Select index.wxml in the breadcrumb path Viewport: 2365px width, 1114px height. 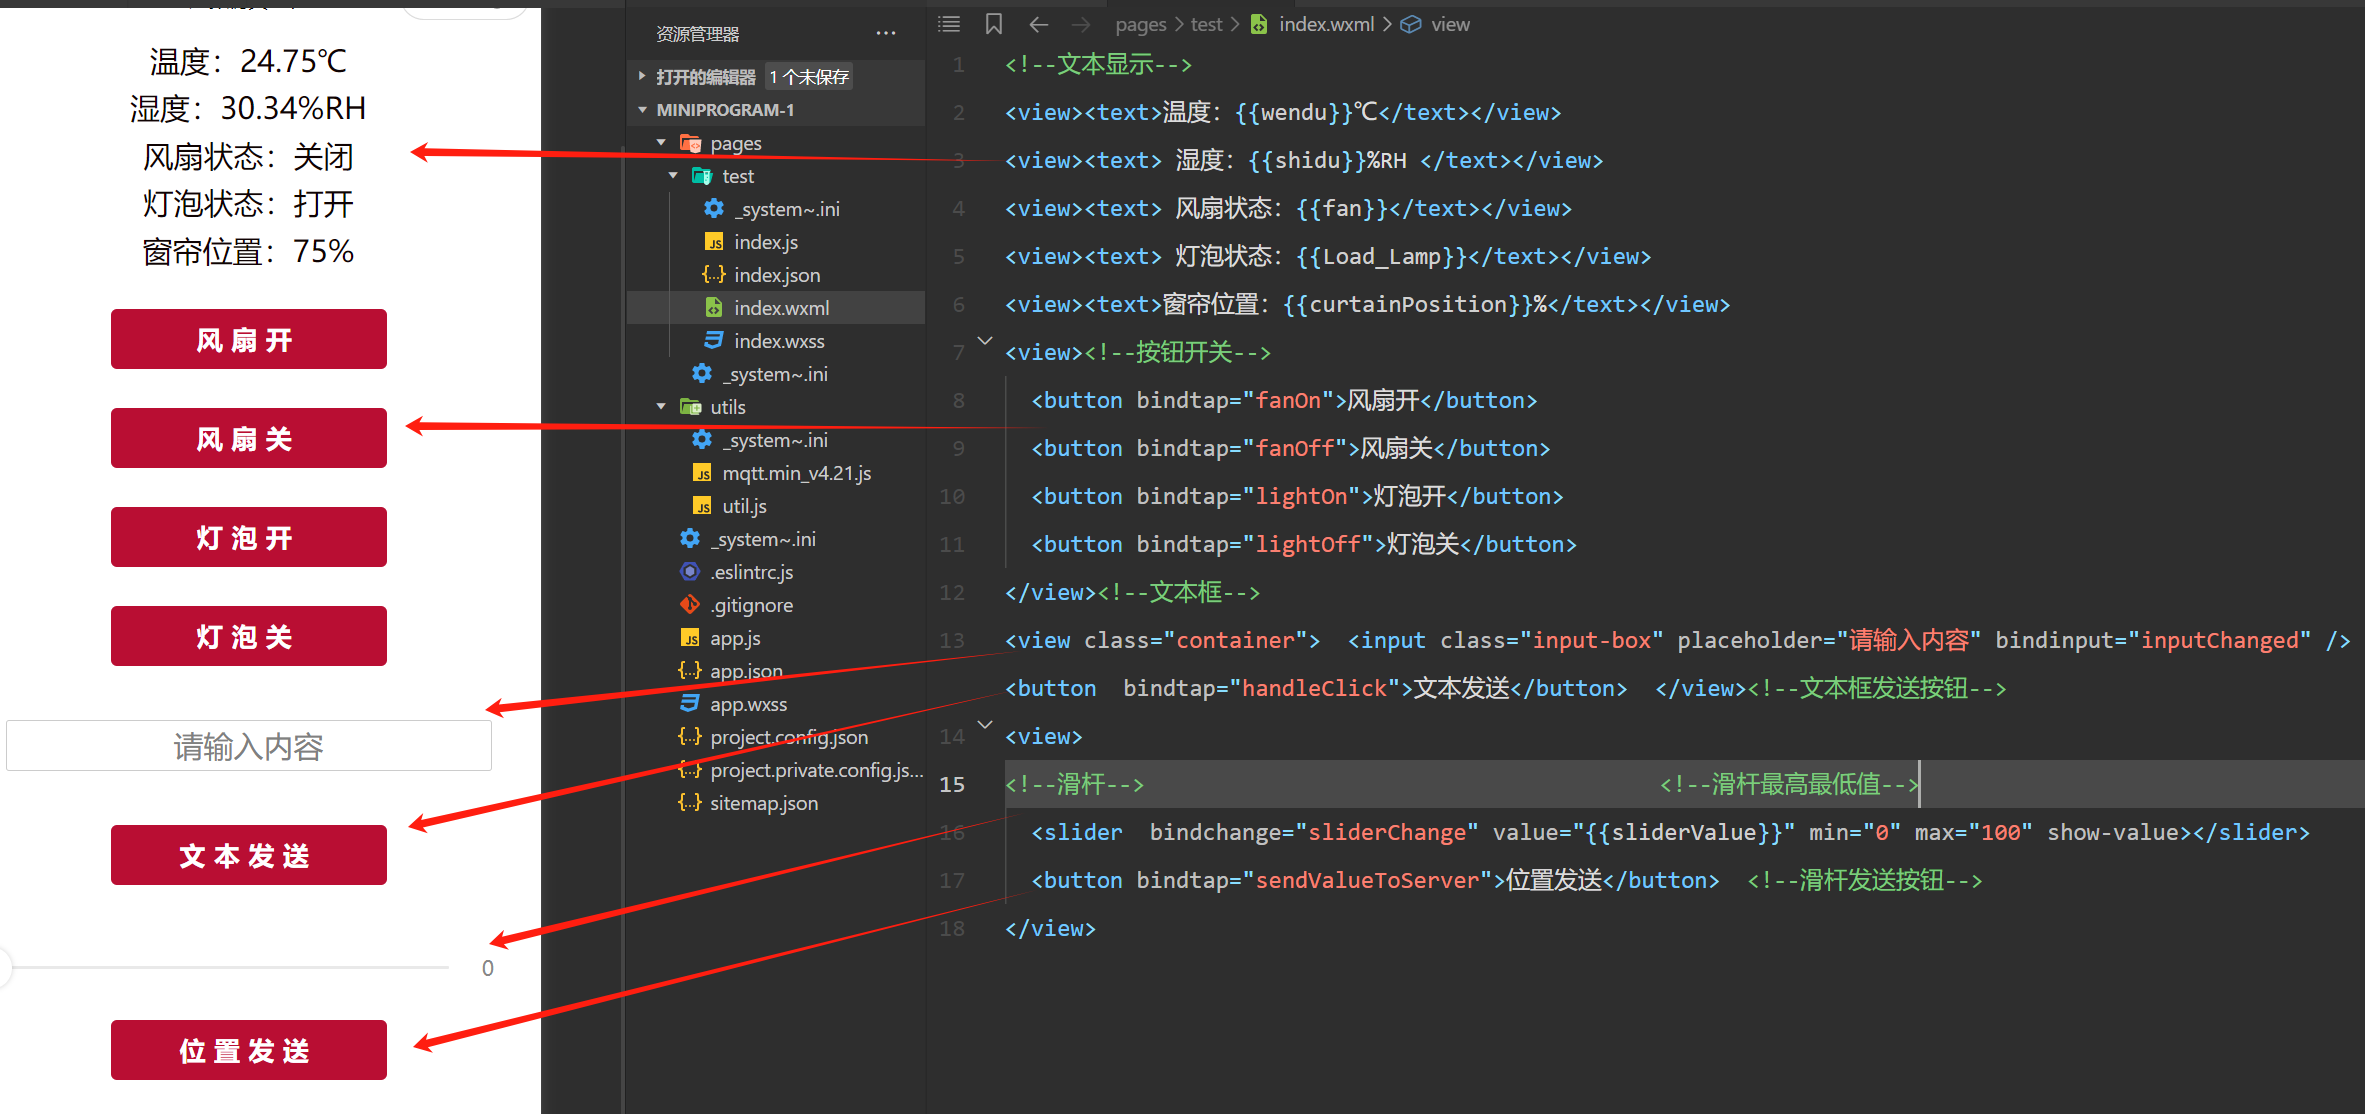click(x=1325, y=24)
